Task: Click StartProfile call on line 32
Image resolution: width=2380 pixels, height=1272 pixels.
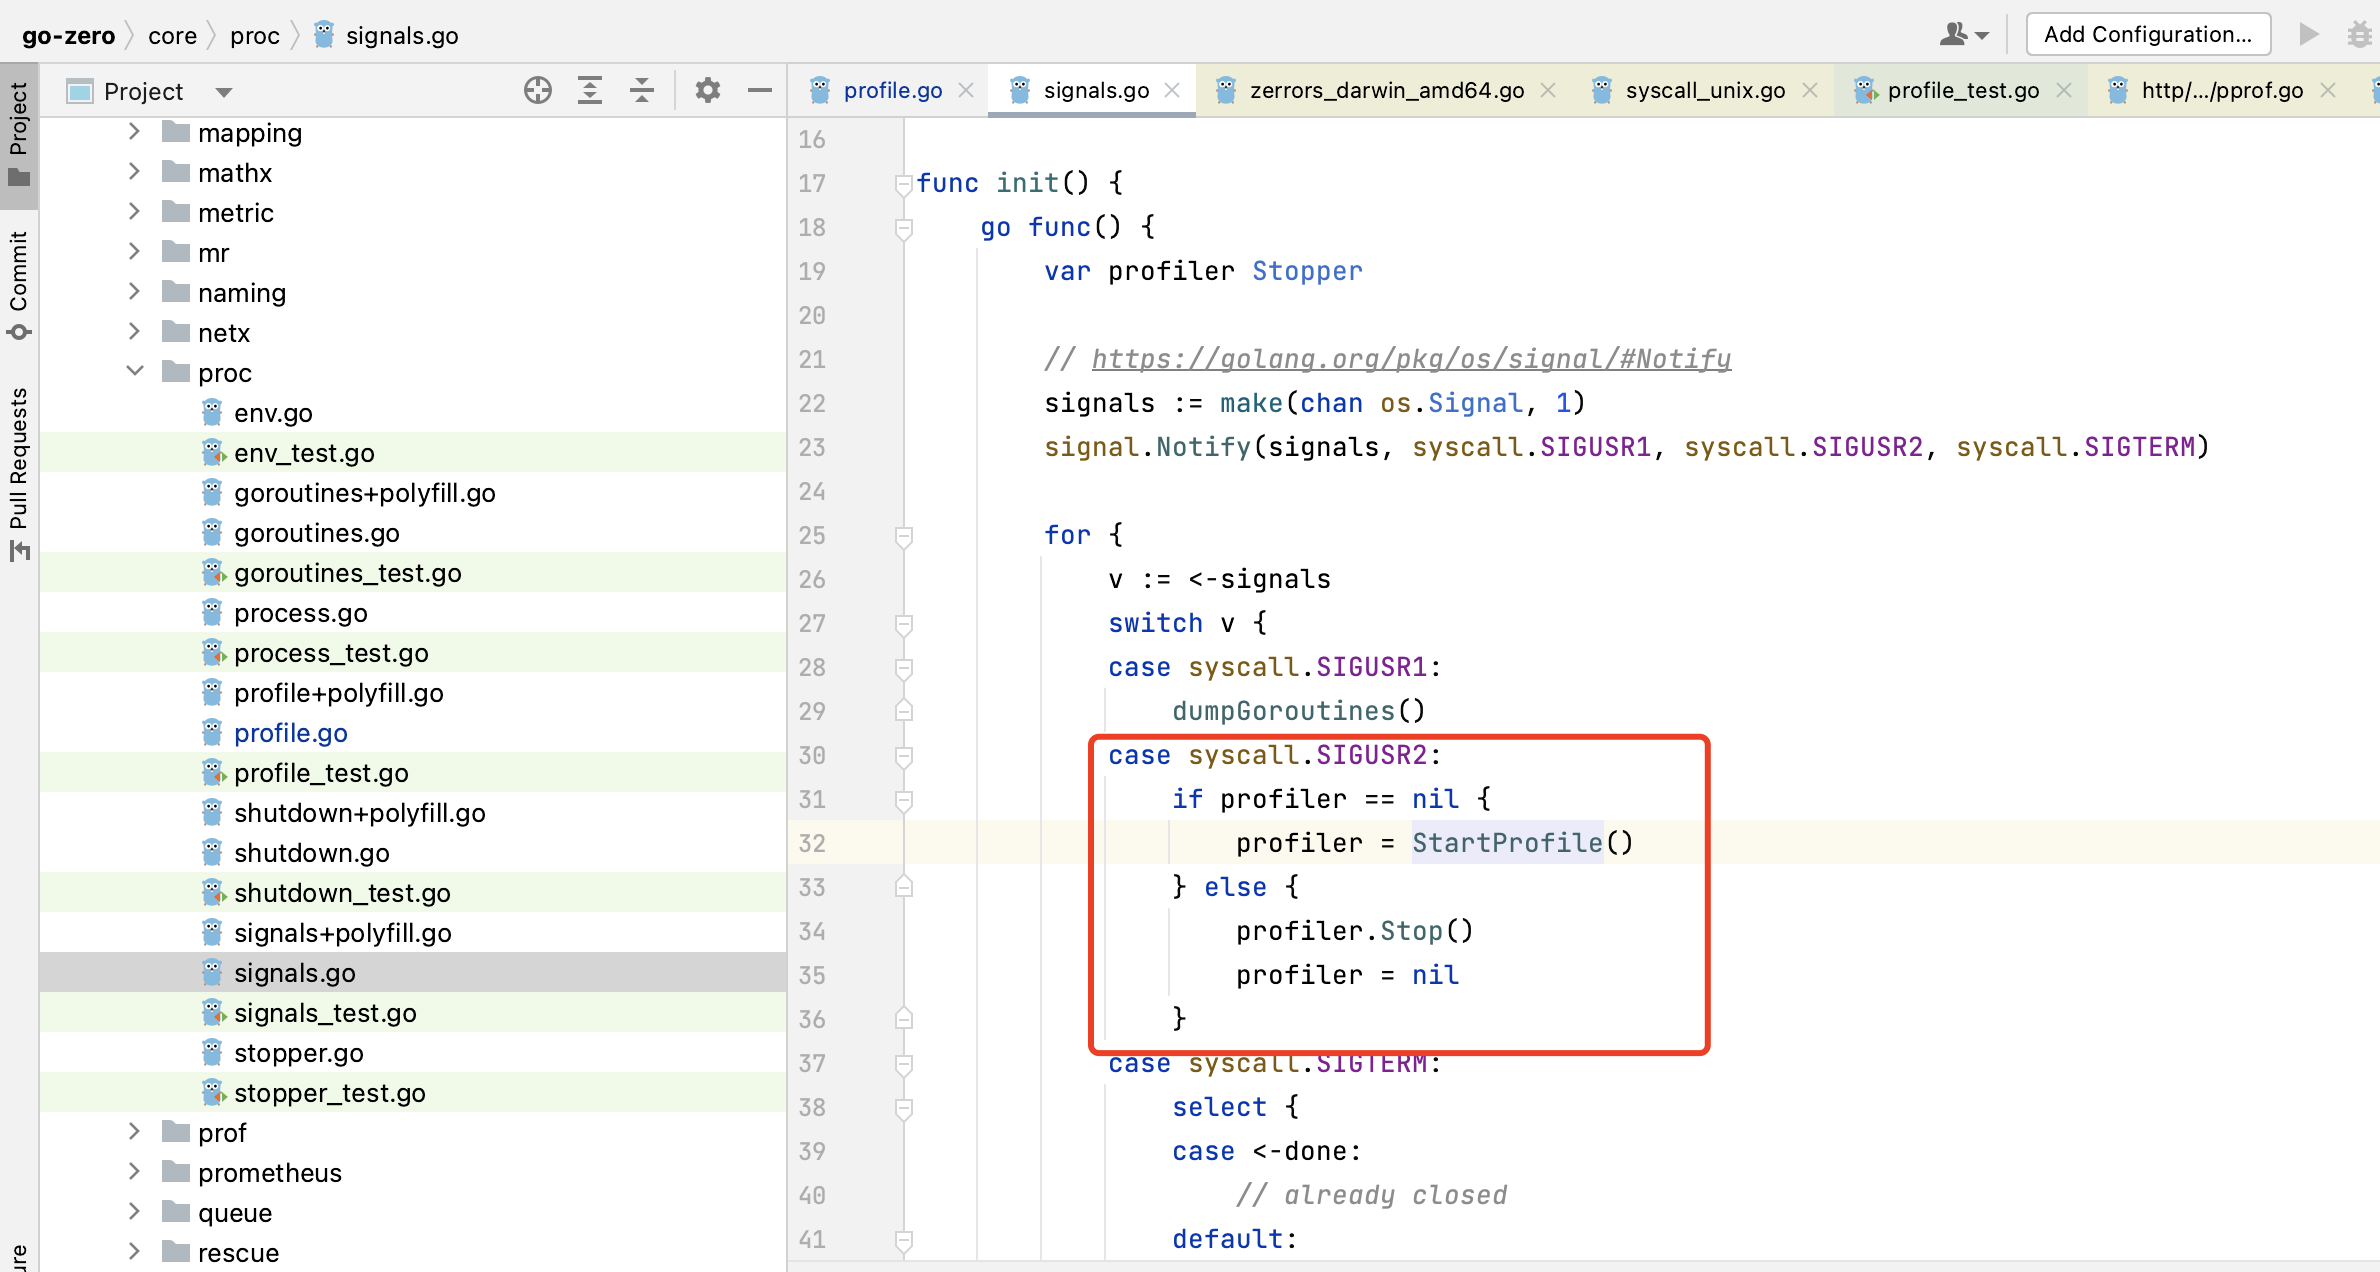Action: click(x=1507, y=843)
